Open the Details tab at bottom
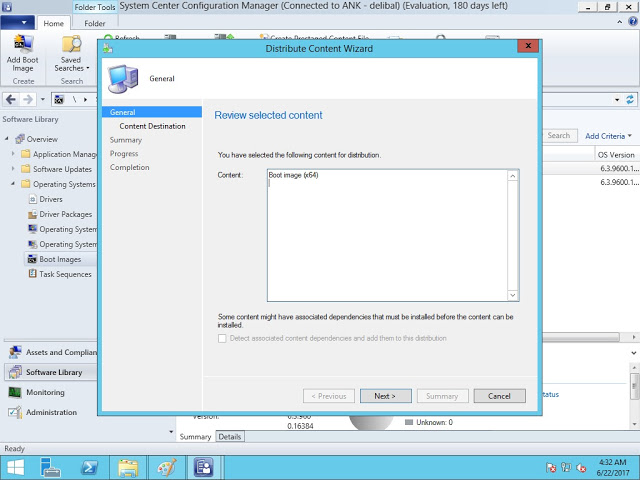 click(x=230, y=437)
